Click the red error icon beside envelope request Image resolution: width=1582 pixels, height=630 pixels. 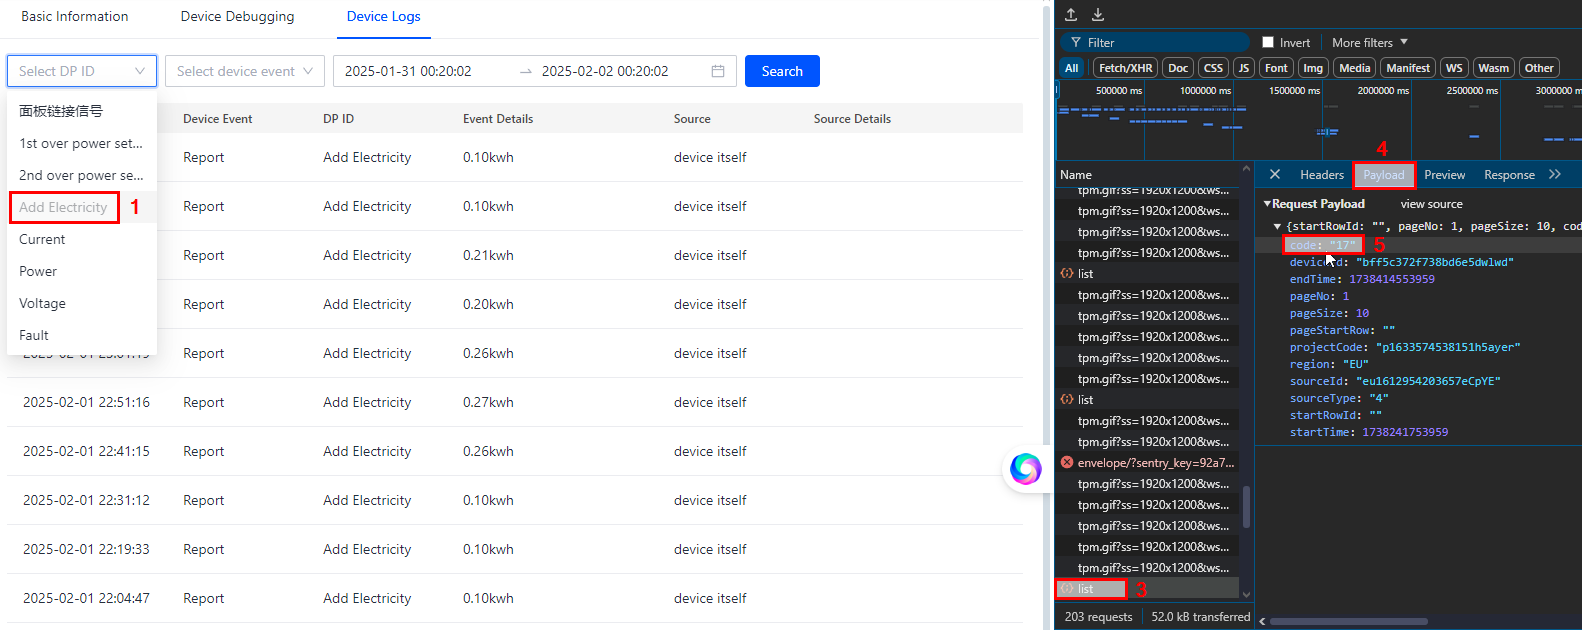1067,462
